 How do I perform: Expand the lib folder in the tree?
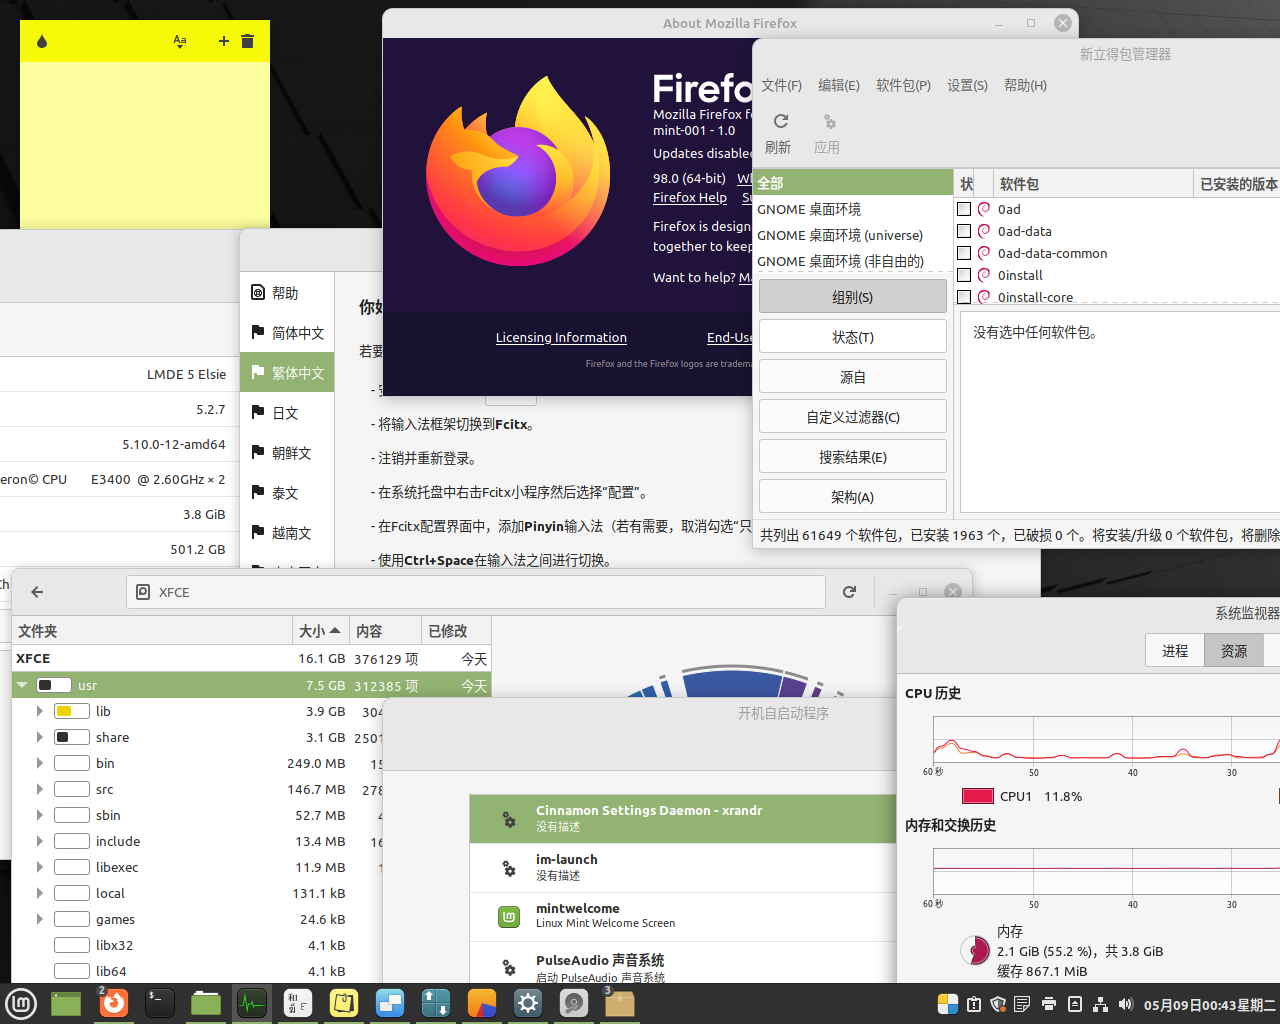pyautogui.click(x=39, y=711)
